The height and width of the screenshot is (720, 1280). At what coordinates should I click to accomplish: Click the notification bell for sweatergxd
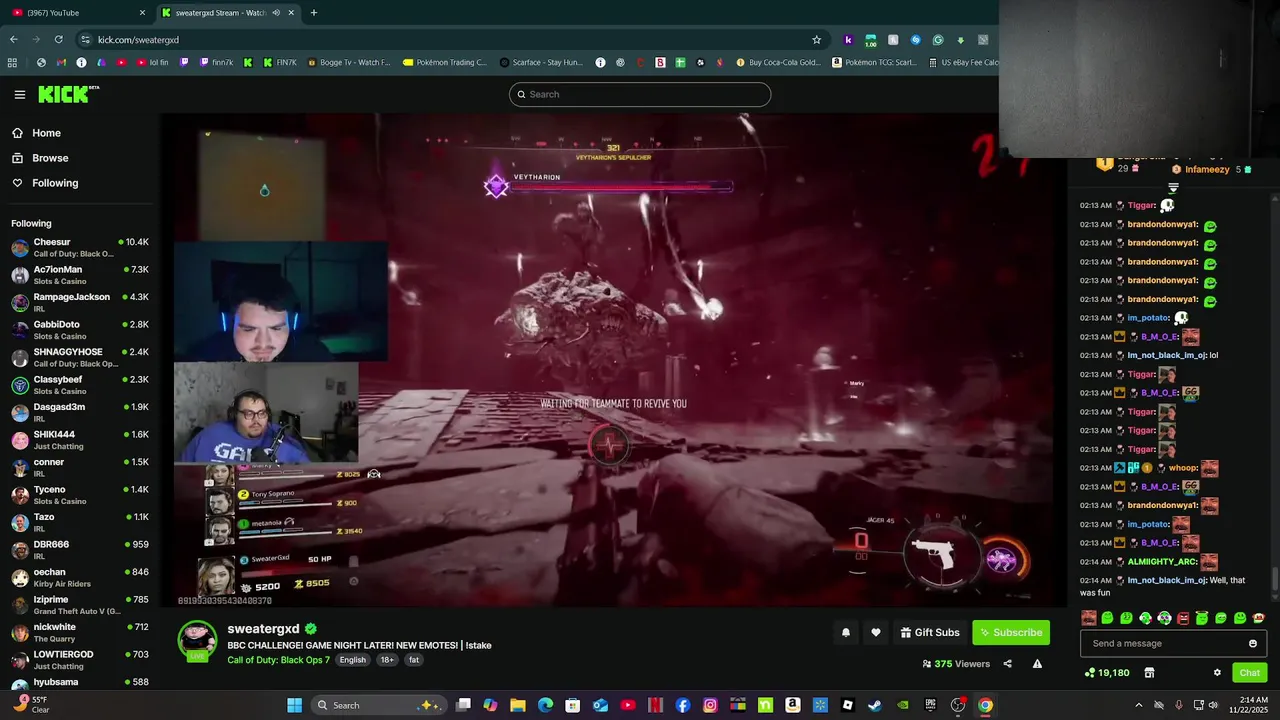click(846, 632)
